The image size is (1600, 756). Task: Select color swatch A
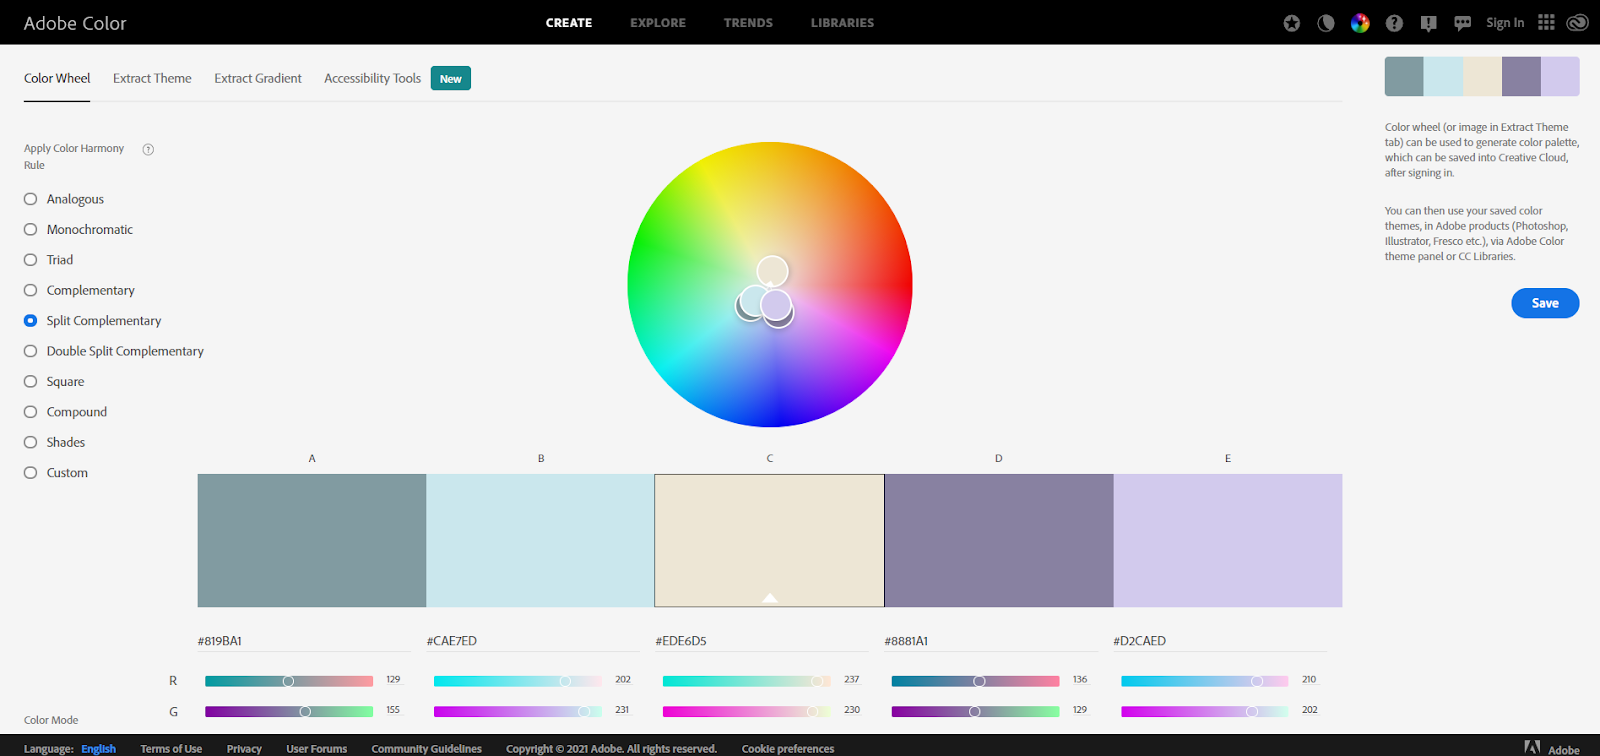click(x=312, y=540)
